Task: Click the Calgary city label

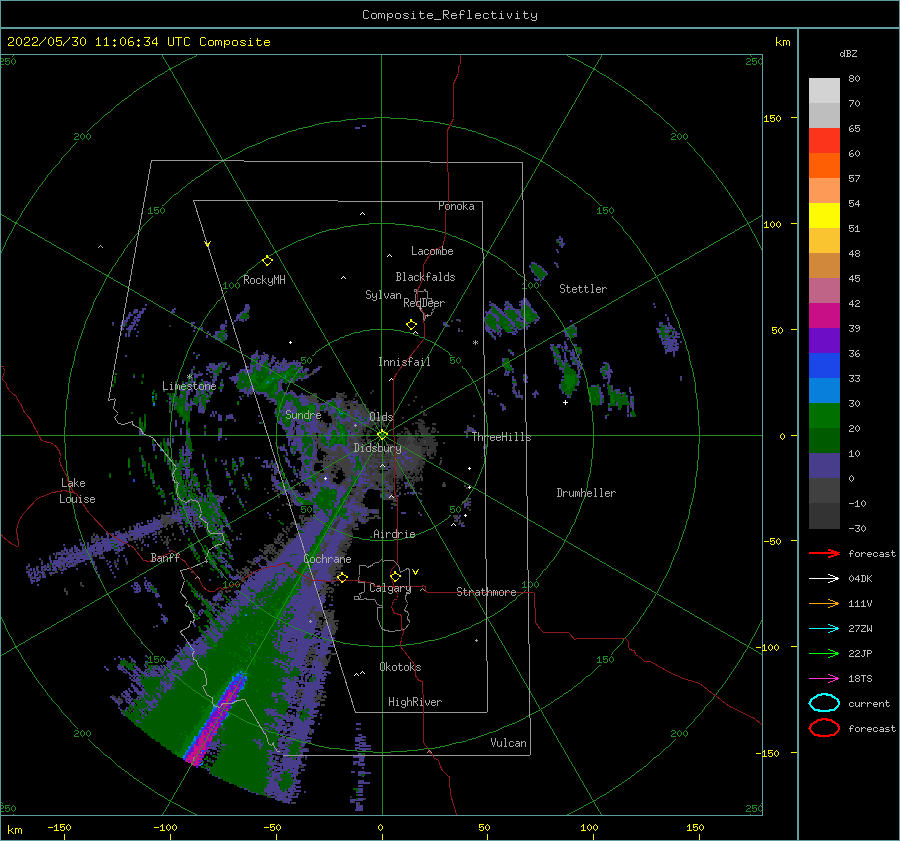Action: click(390, 588)
